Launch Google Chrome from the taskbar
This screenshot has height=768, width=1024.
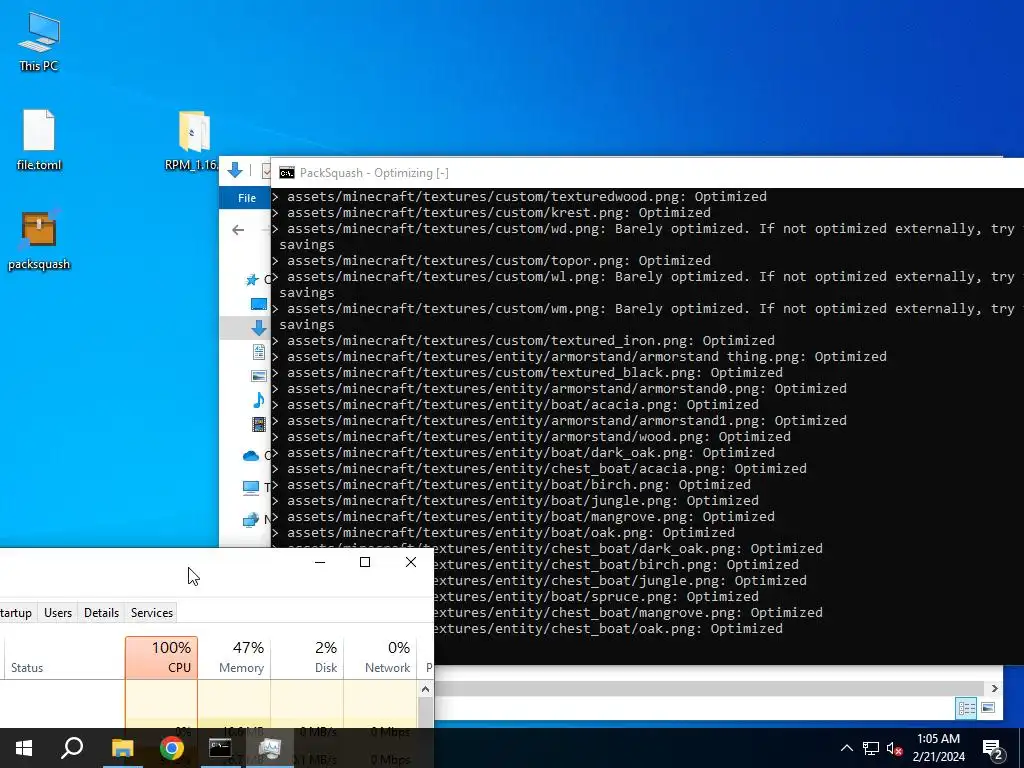tap(171, 748)
